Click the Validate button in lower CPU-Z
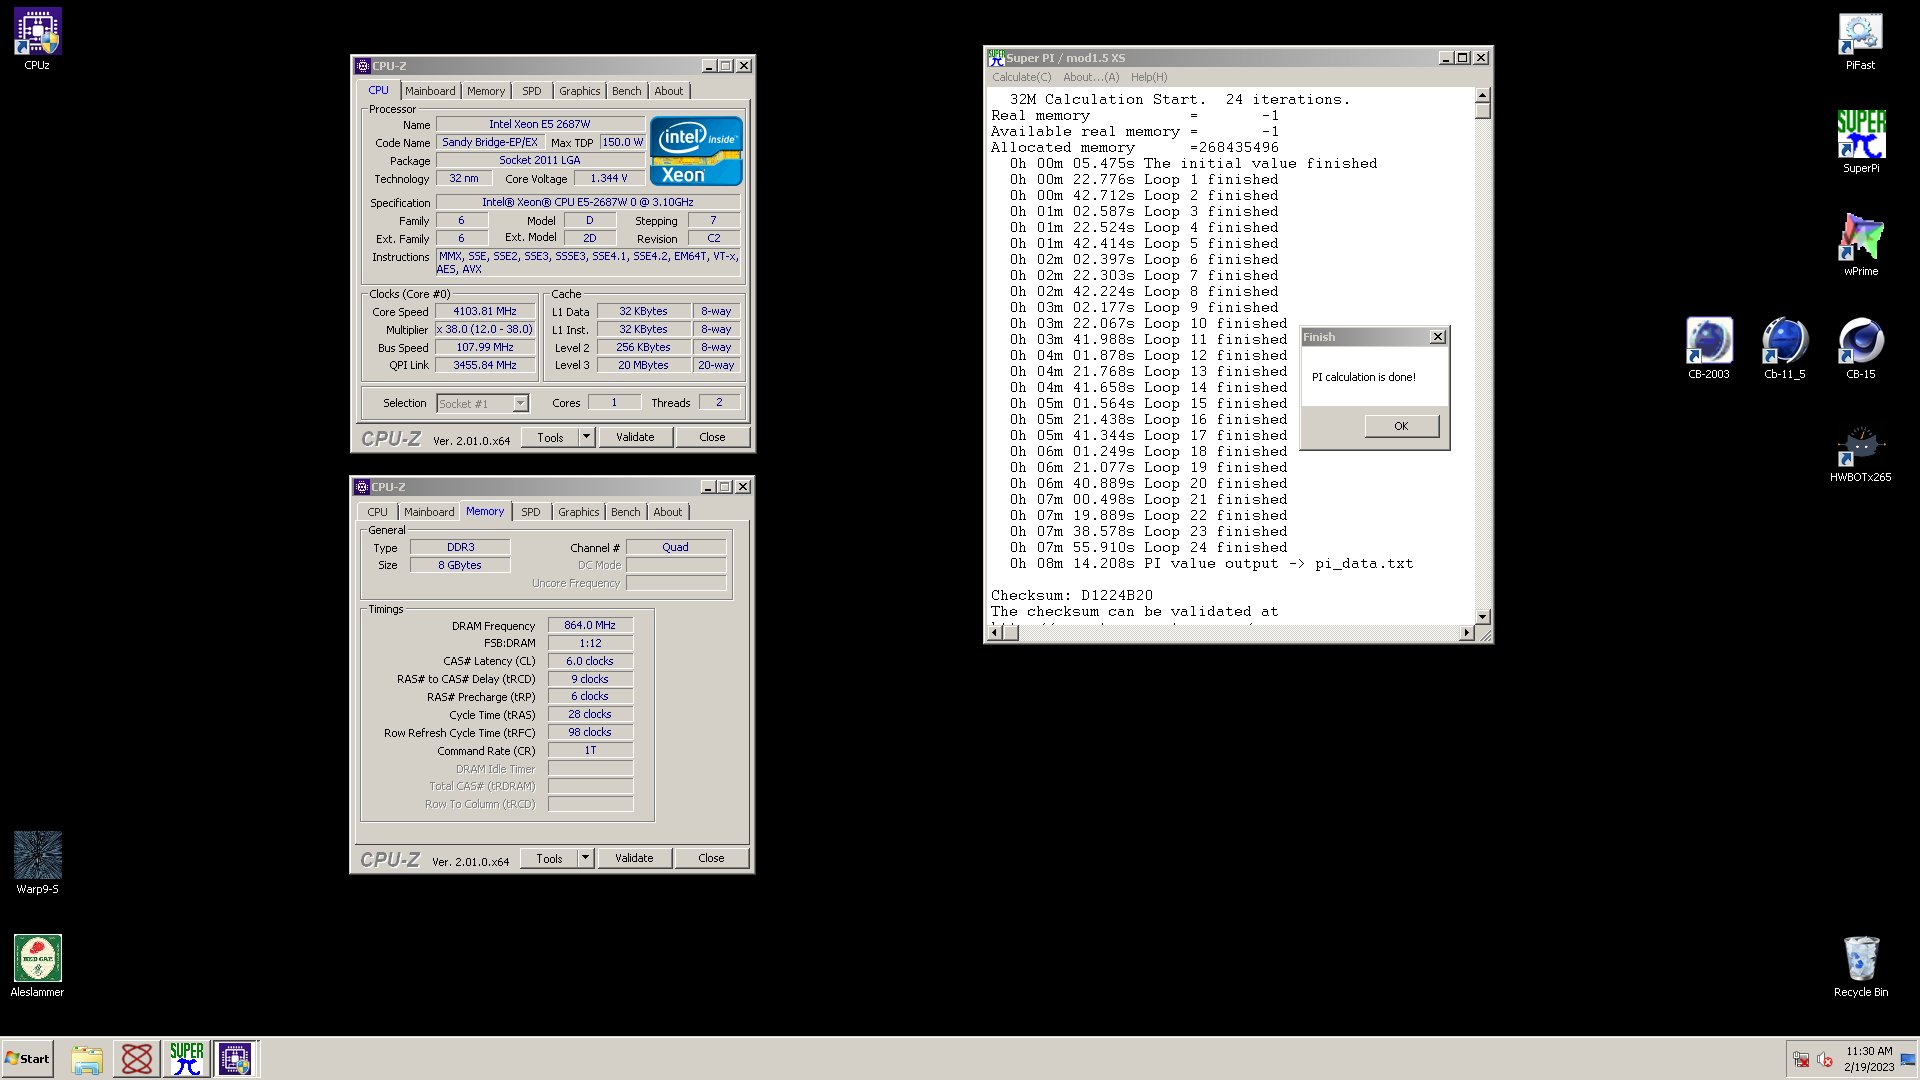Image resolution: width=1920 pixels, height=1080 pixels. click(634, 858)
